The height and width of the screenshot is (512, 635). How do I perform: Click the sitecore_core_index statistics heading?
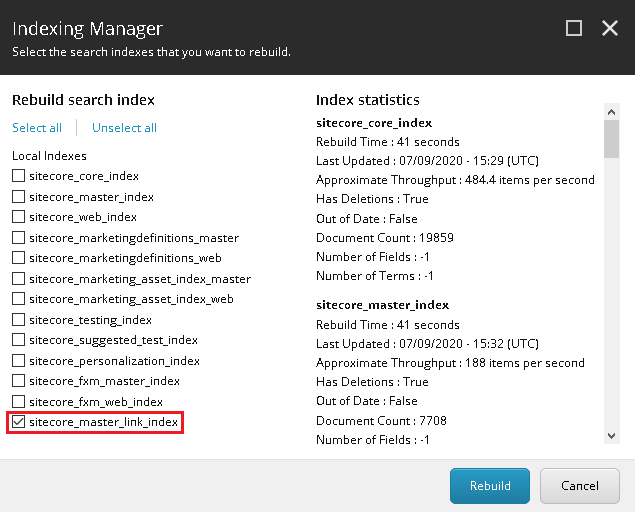tap(374, 123)
